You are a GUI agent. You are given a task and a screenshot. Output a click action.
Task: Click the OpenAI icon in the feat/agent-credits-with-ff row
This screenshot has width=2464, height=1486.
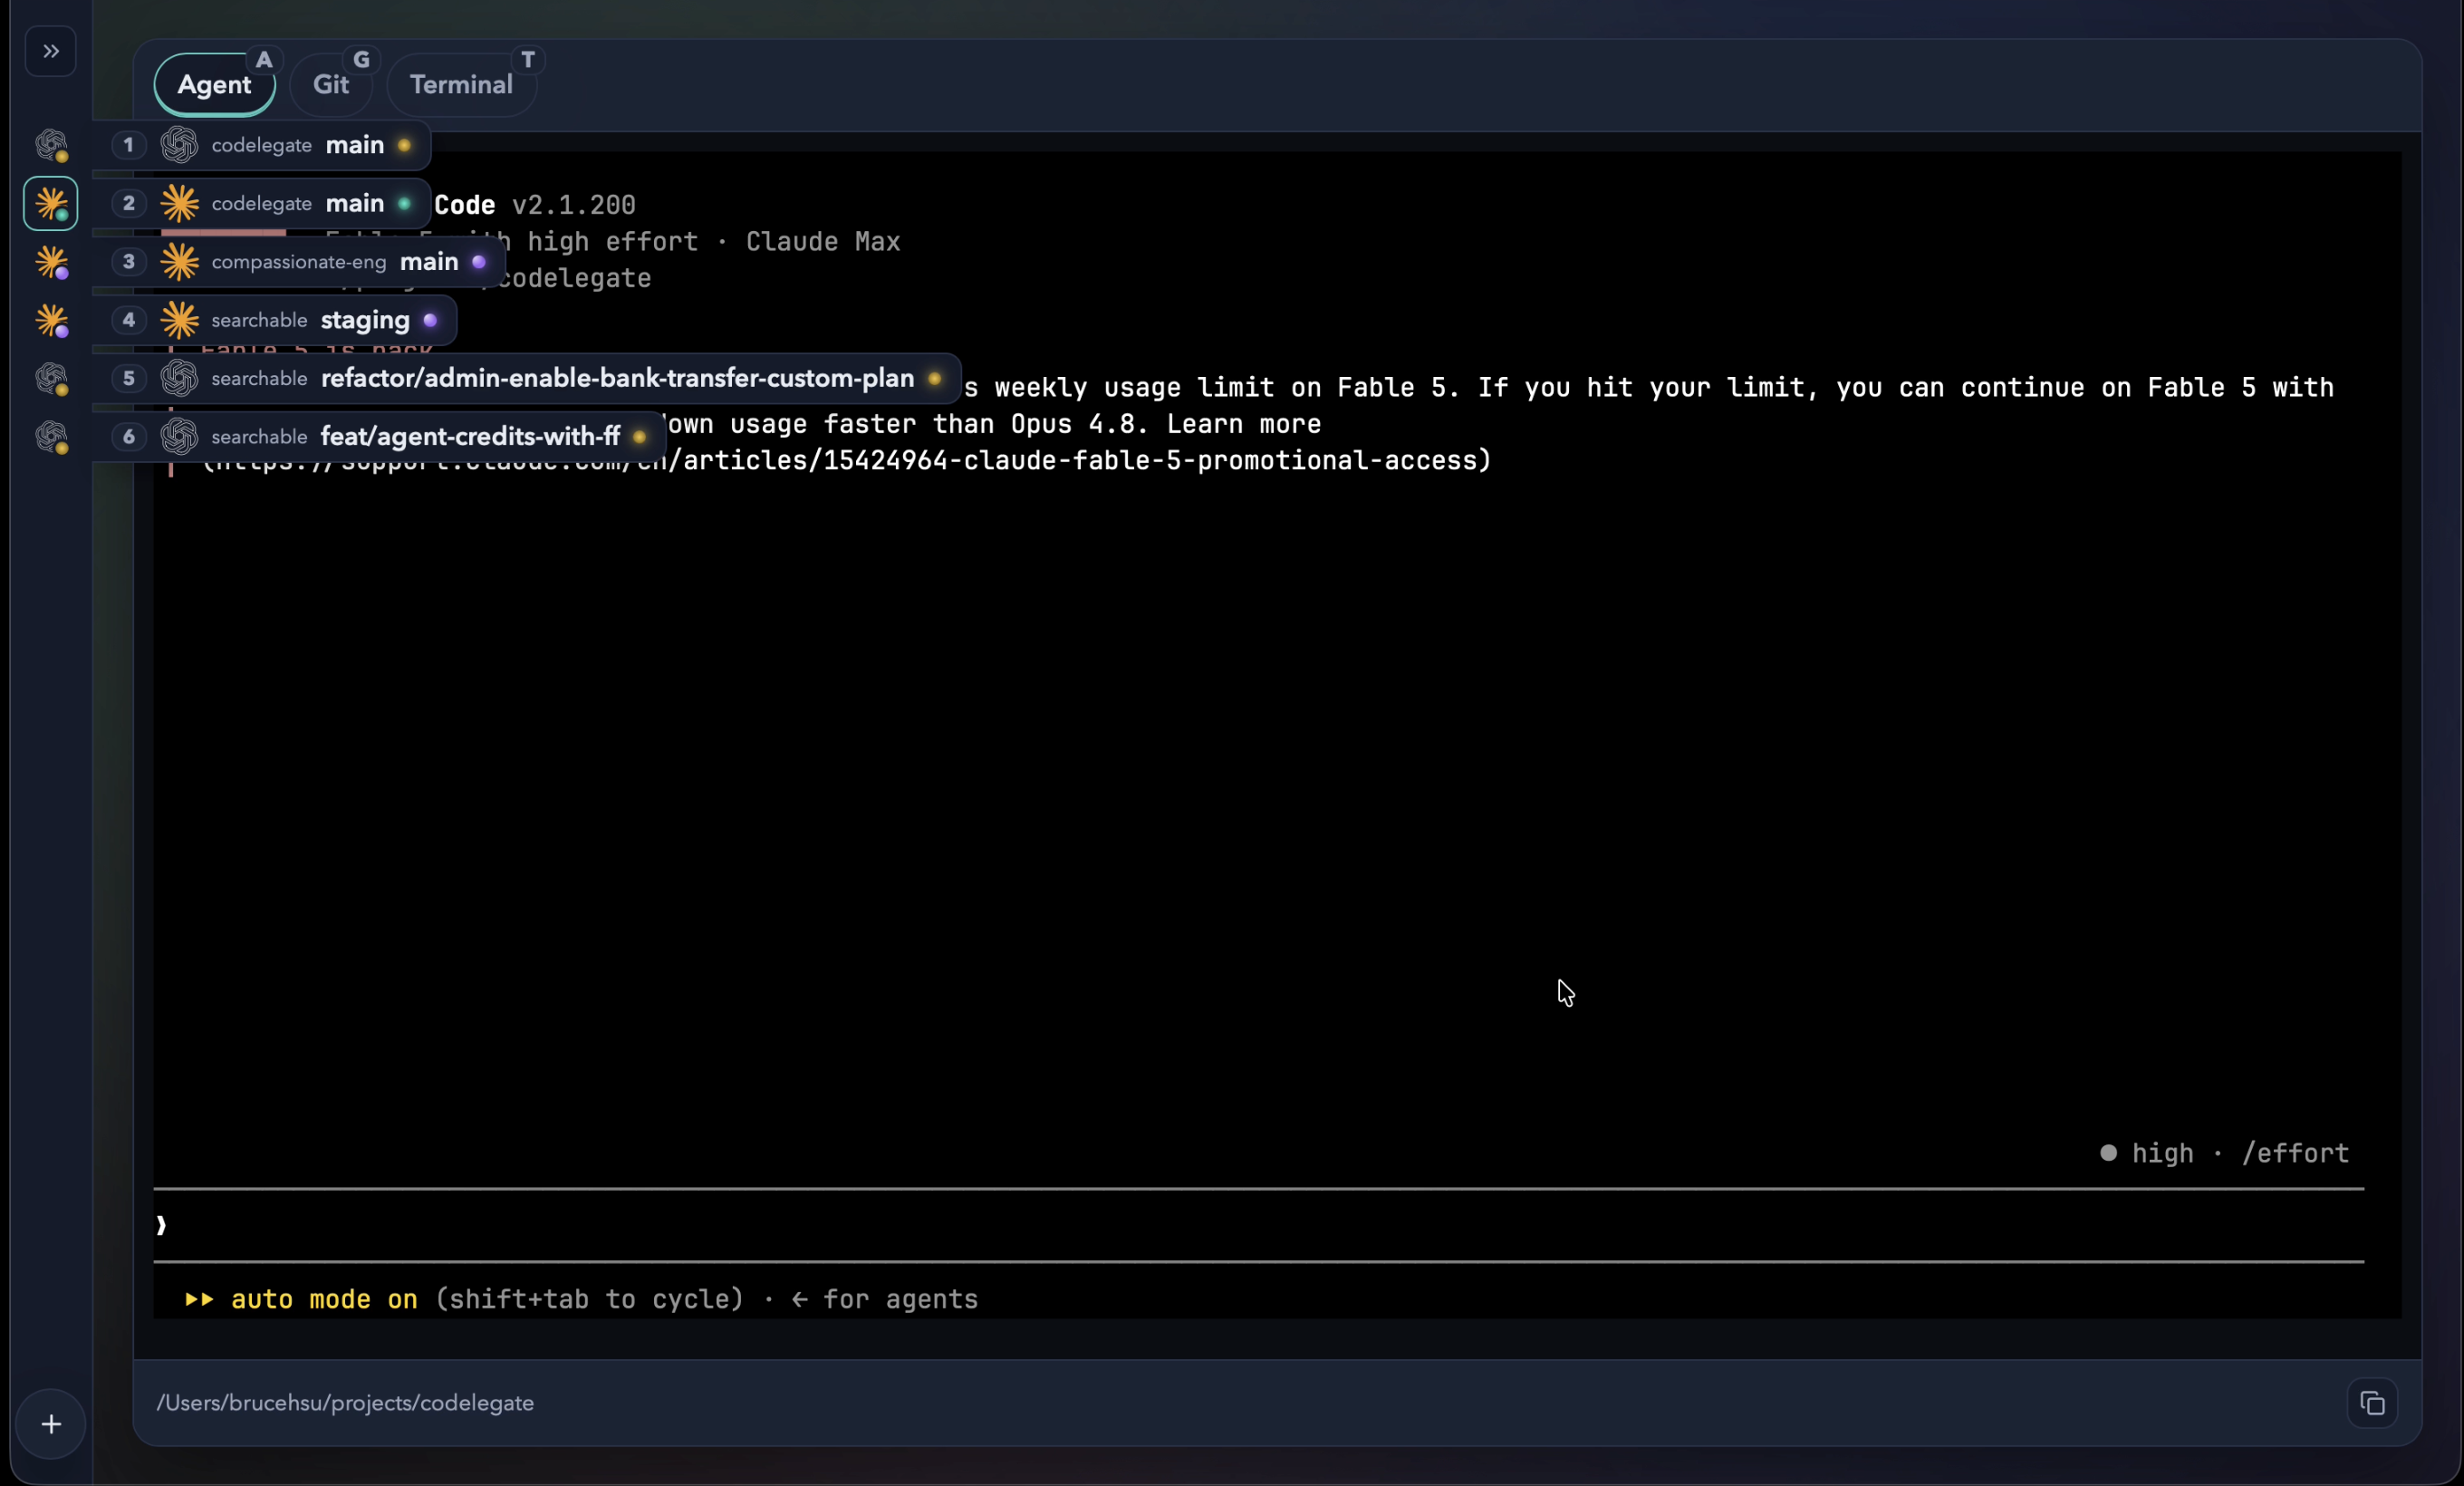[180, 437]
